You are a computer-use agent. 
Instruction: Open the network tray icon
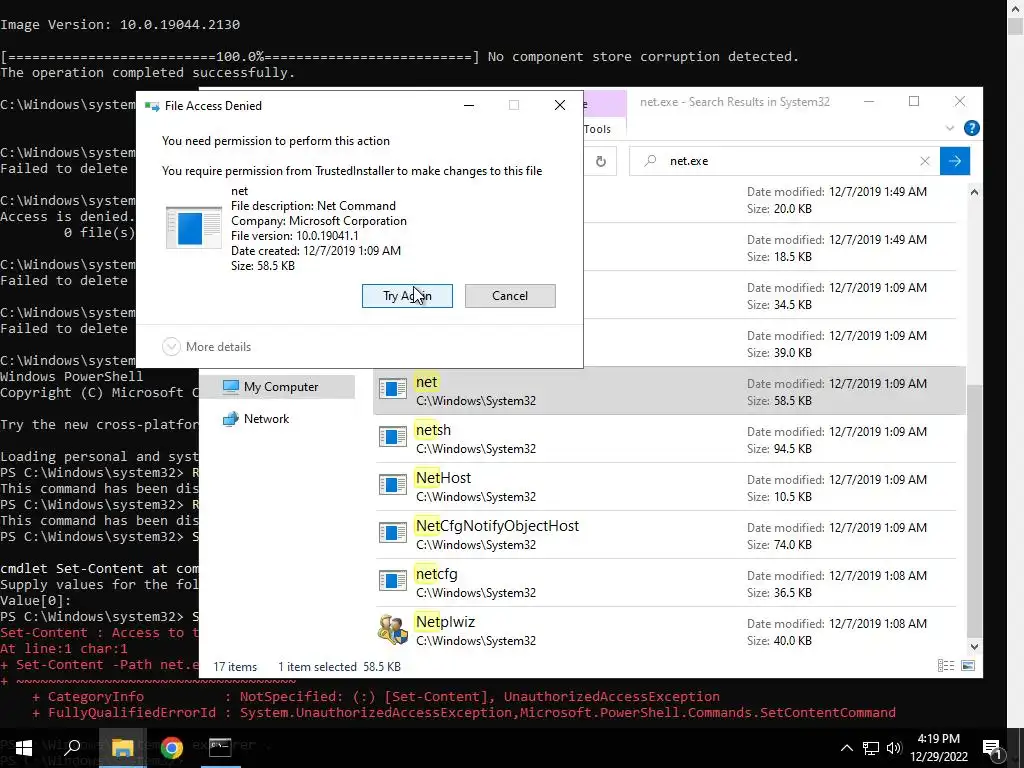click(x=871, y=748)
